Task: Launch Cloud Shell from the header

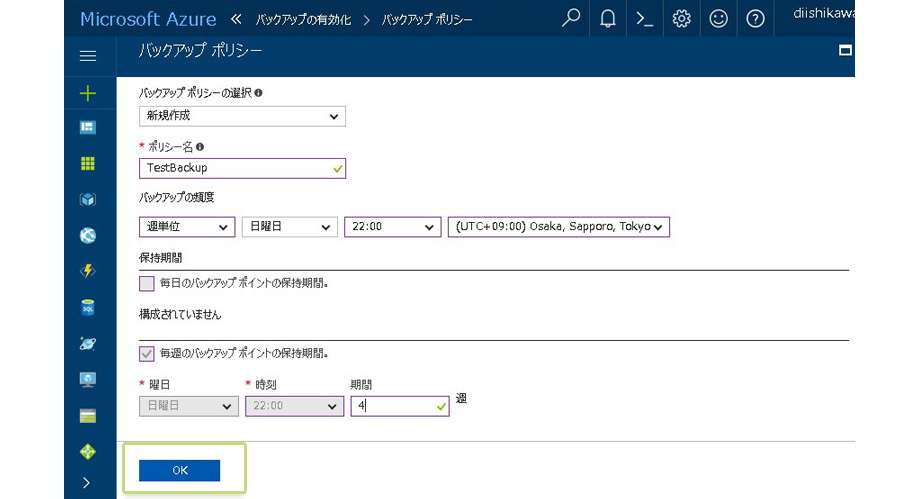Action: [x=645, y=19]
